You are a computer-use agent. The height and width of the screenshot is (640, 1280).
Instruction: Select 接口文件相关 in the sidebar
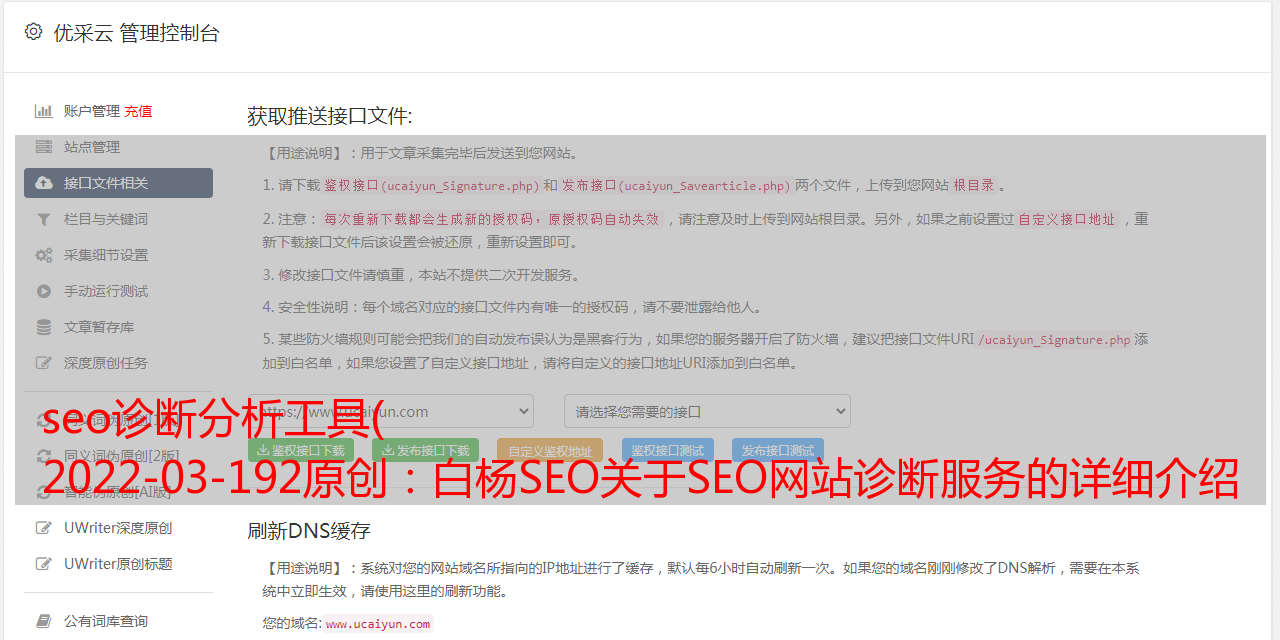[x=118, y=183]
